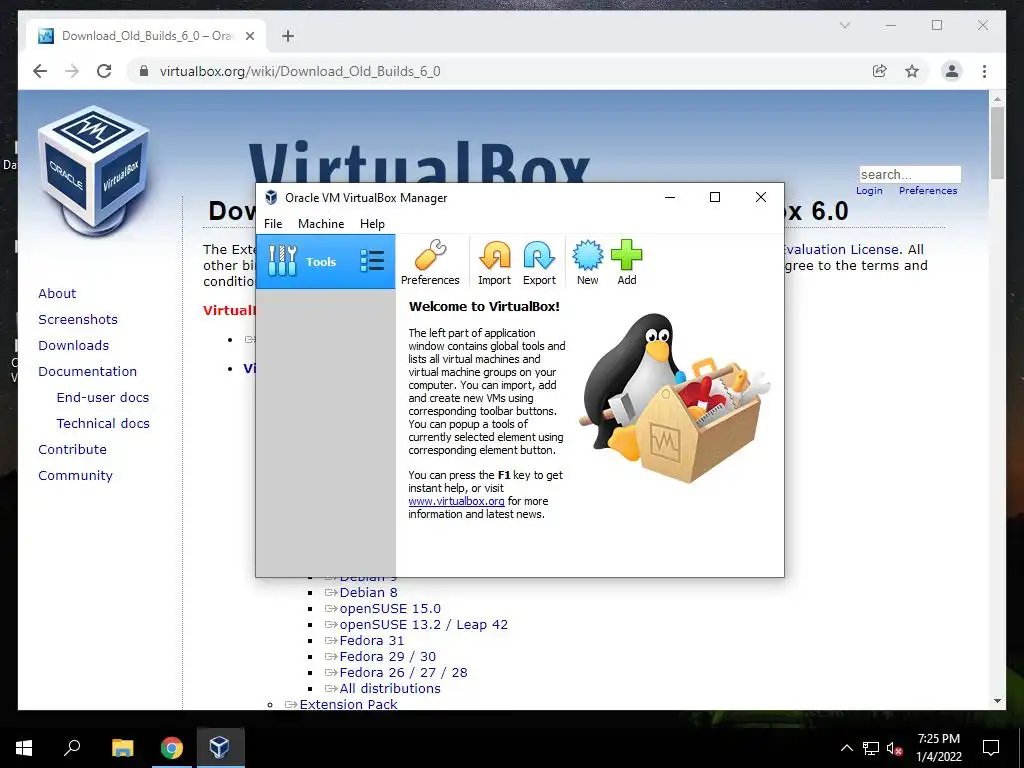Click VirtualBox icon in taskbar
This screenshot has height=768, width=1024.
click(x=219, y=748)
